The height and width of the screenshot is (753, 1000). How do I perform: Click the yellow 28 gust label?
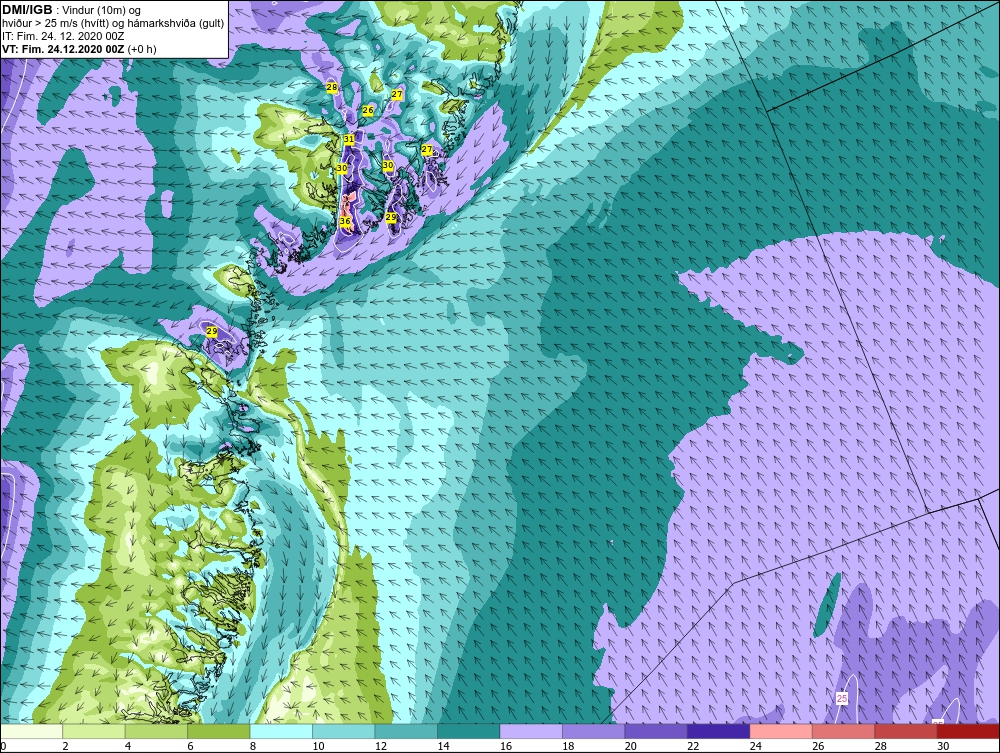click(x=332, y=87)
